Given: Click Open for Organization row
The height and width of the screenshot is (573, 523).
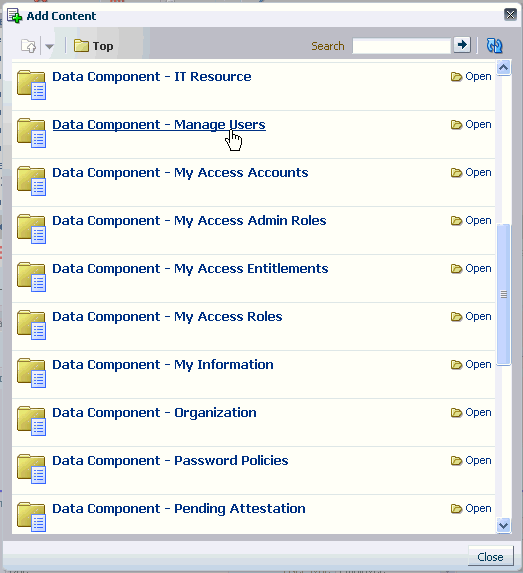Looking at the screenshot, I should pyautogui.click(x=471, y=413).
